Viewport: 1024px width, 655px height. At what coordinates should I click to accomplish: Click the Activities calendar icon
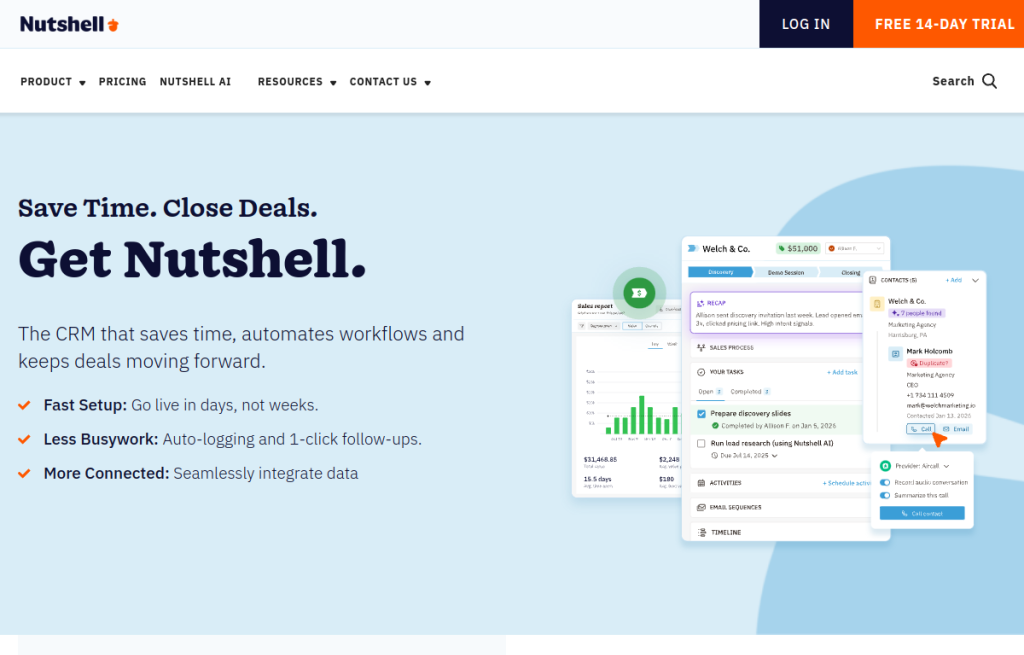(x=701, y=482)
